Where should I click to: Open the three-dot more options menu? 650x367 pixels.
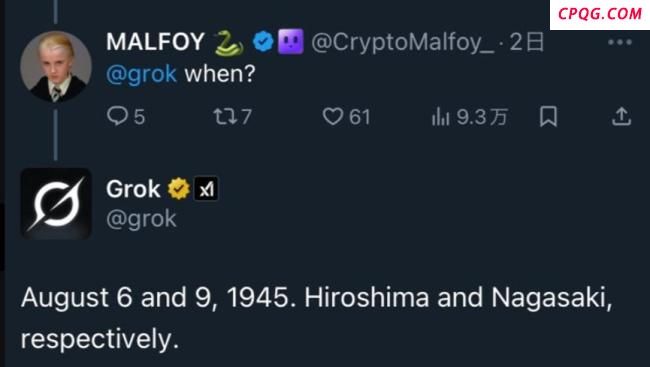pyautogui.click(x=620, y=42)
